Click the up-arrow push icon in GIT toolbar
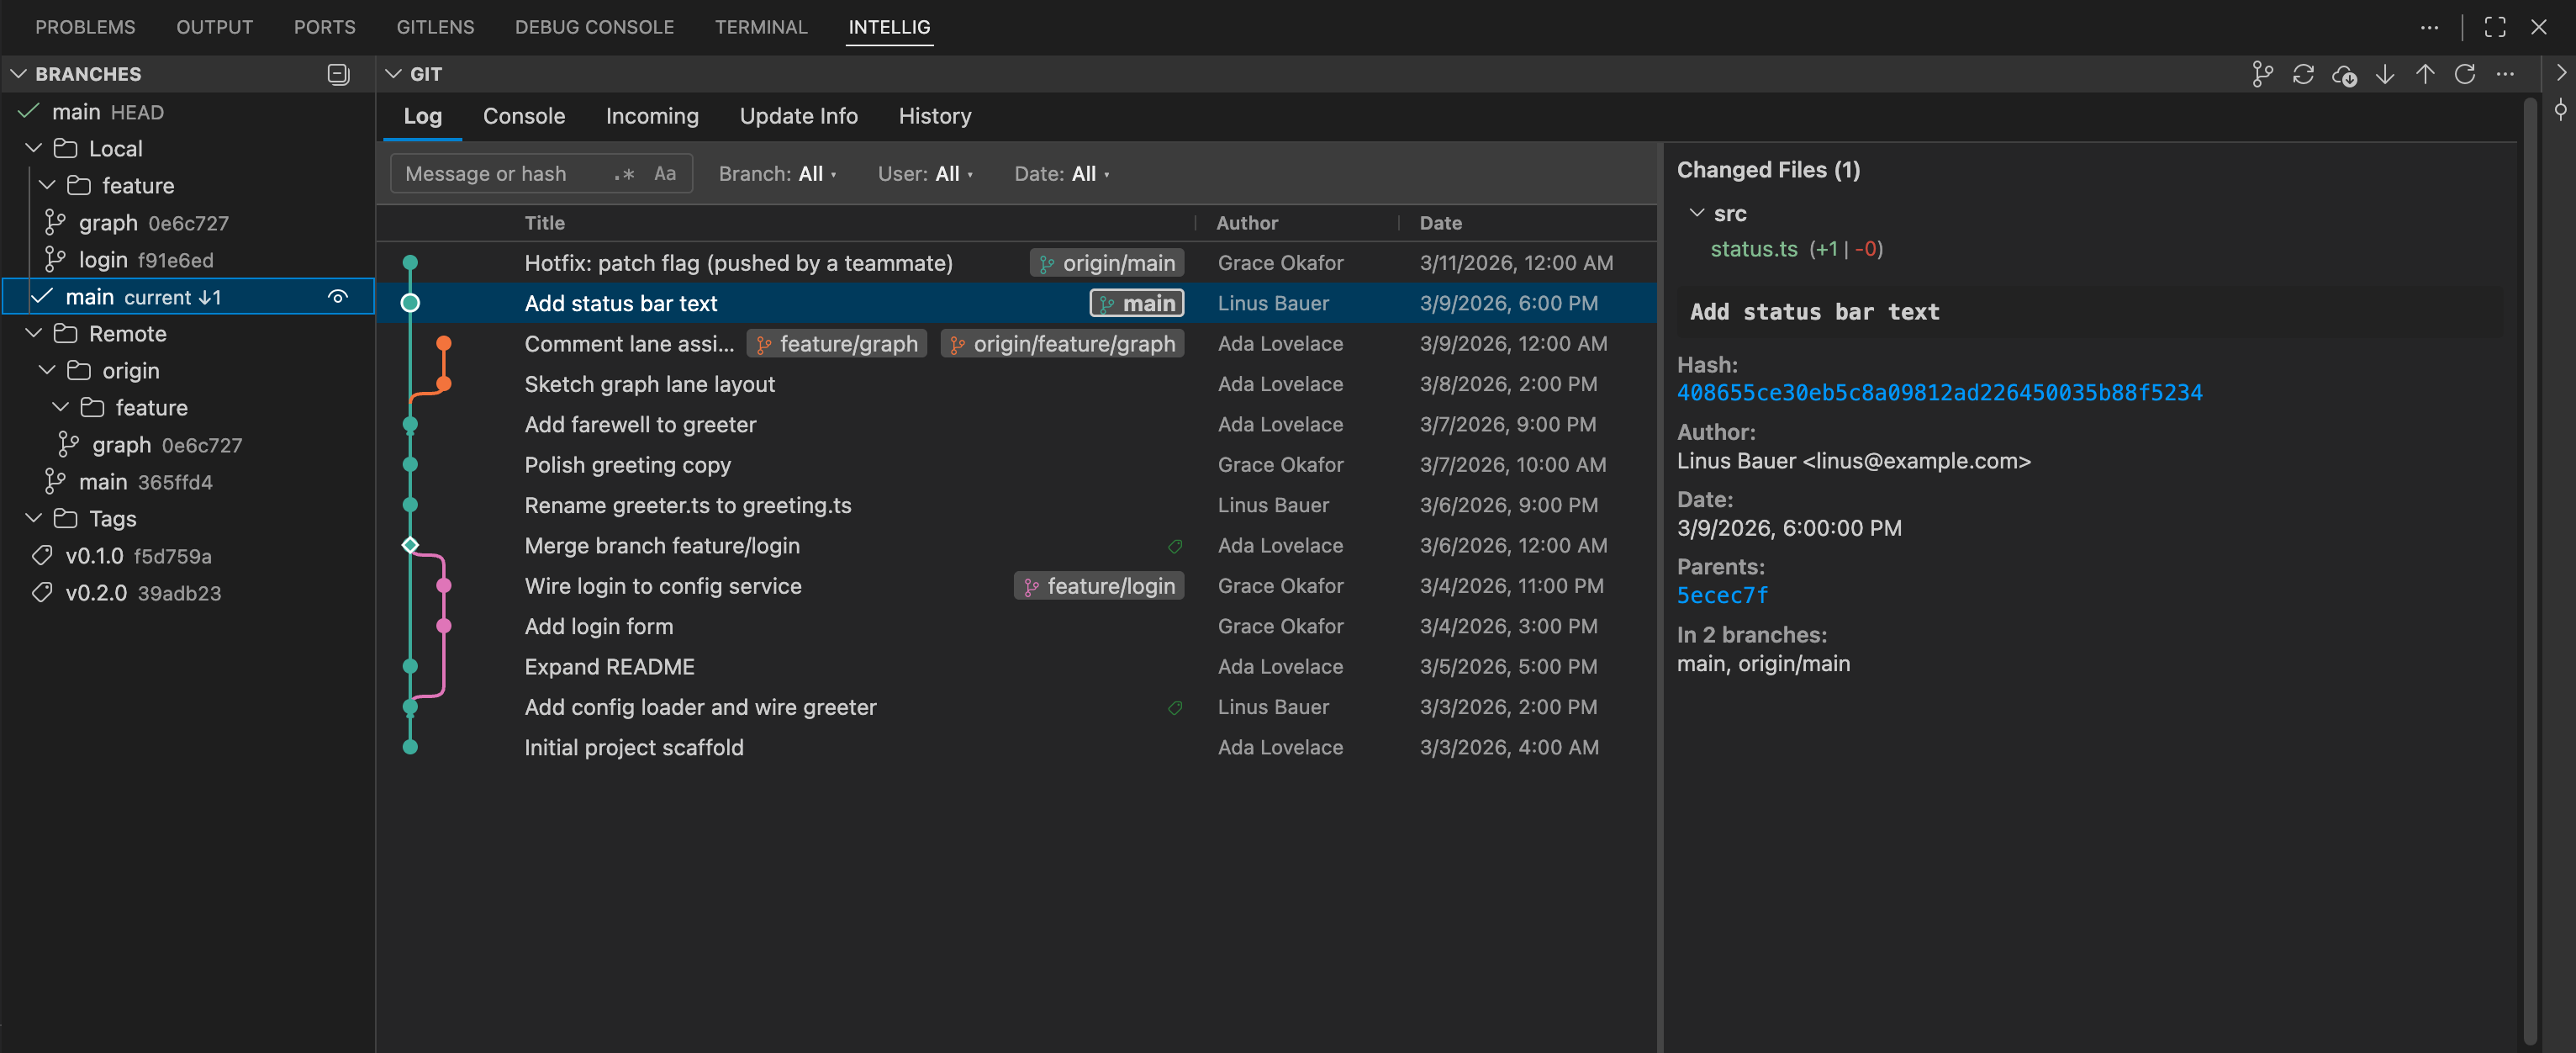2576x1053 pixels. coord(2425,74)
